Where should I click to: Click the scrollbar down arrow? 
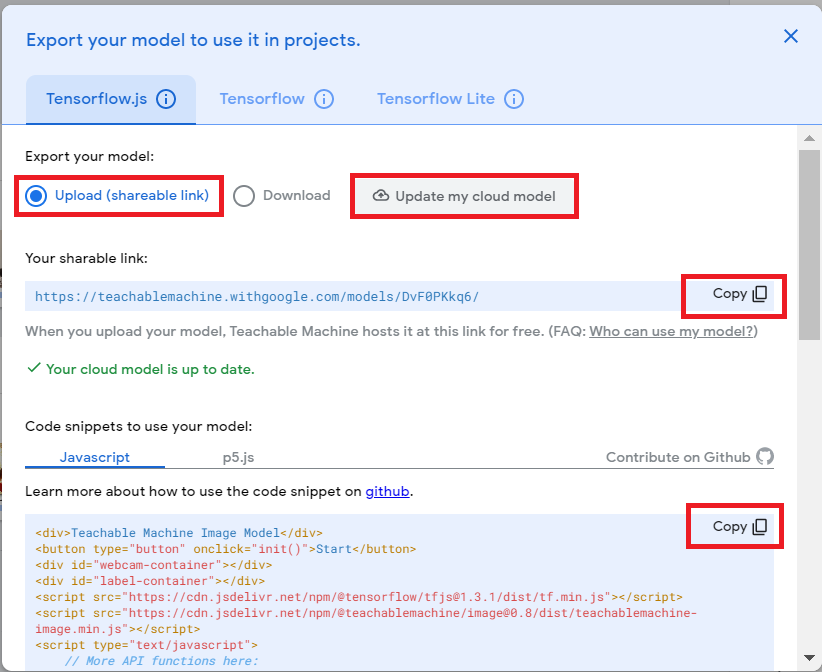(x=809, y=657)
